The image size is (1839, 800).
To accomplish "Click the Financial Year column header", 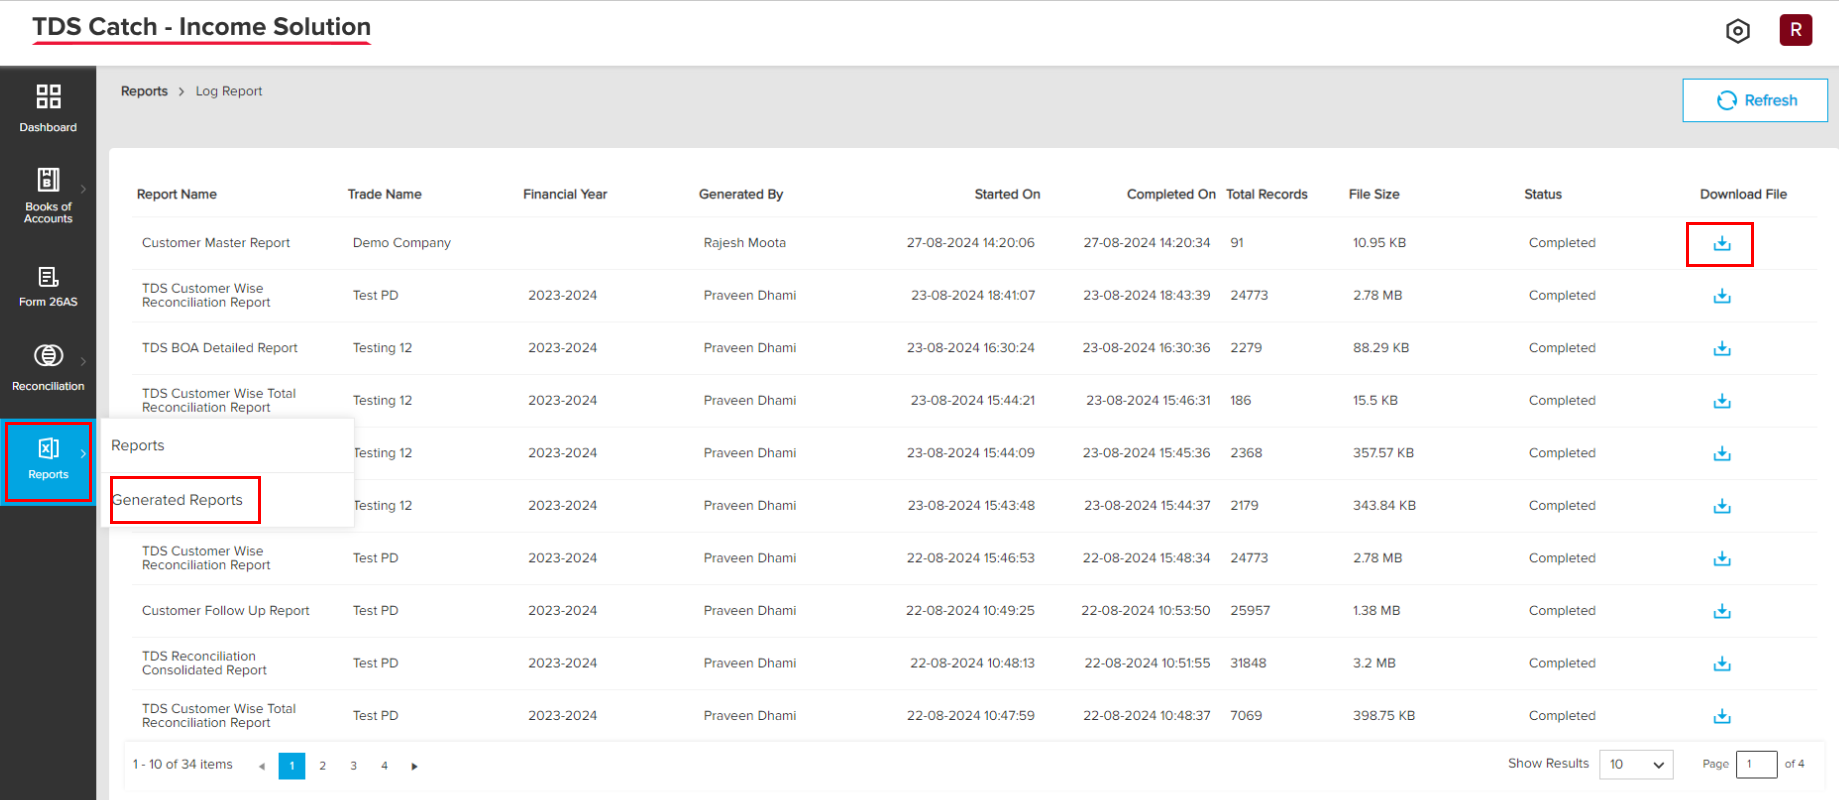I will click(565, 194).
